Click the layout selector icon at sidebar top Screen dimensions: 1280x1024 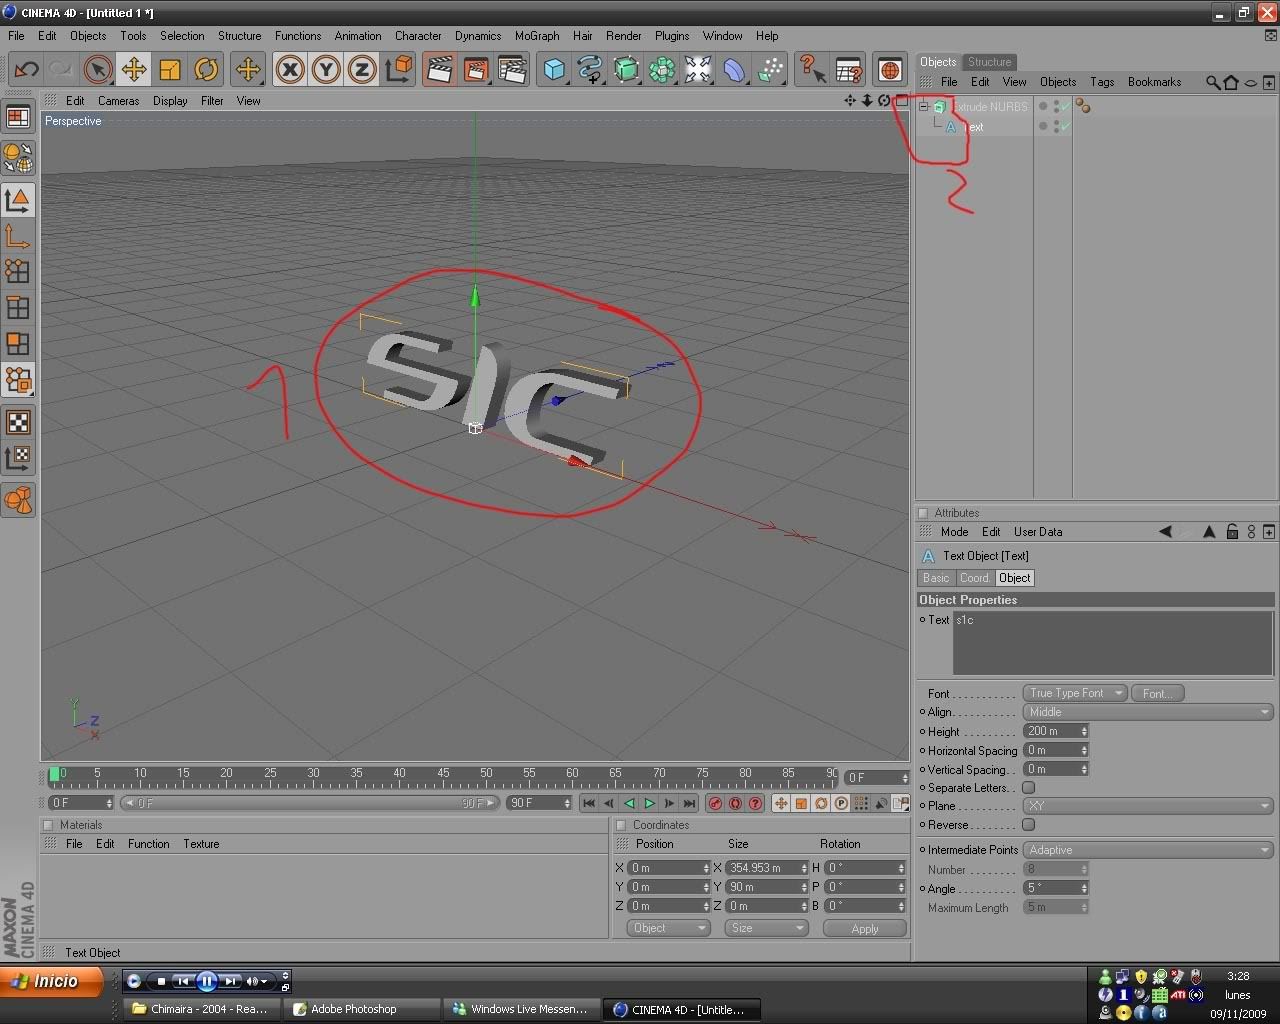pos(18,117)
